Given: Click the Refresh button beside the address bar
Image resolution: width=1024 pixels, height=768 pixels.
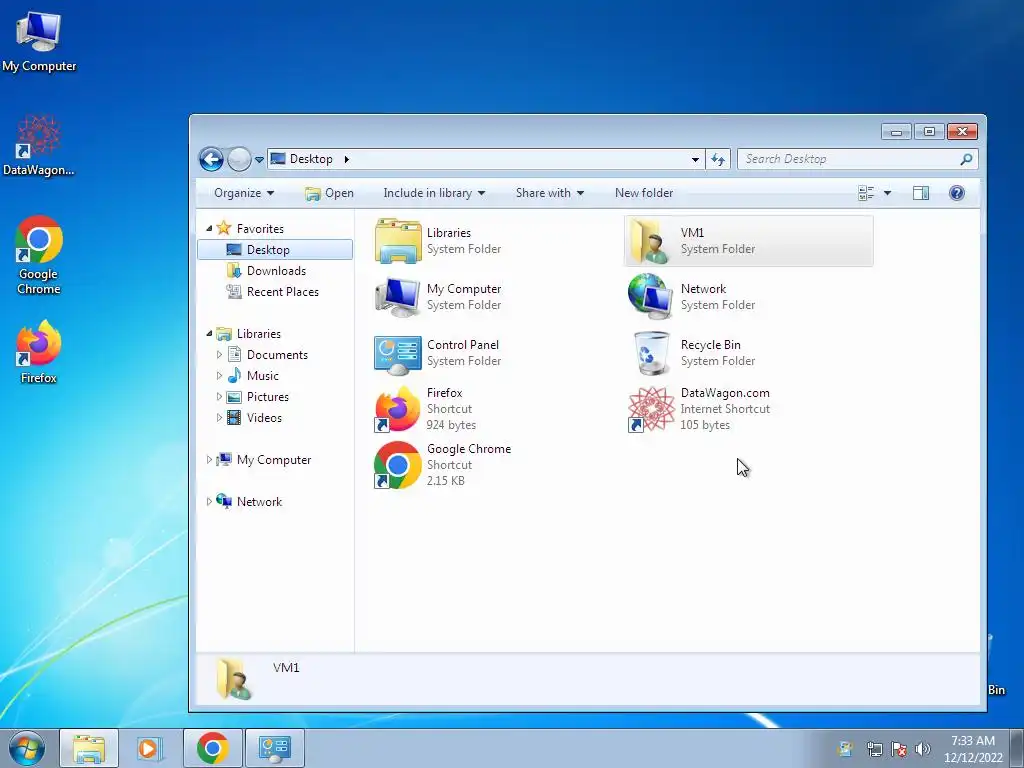Looking at the screenshot, I should 718,159.
